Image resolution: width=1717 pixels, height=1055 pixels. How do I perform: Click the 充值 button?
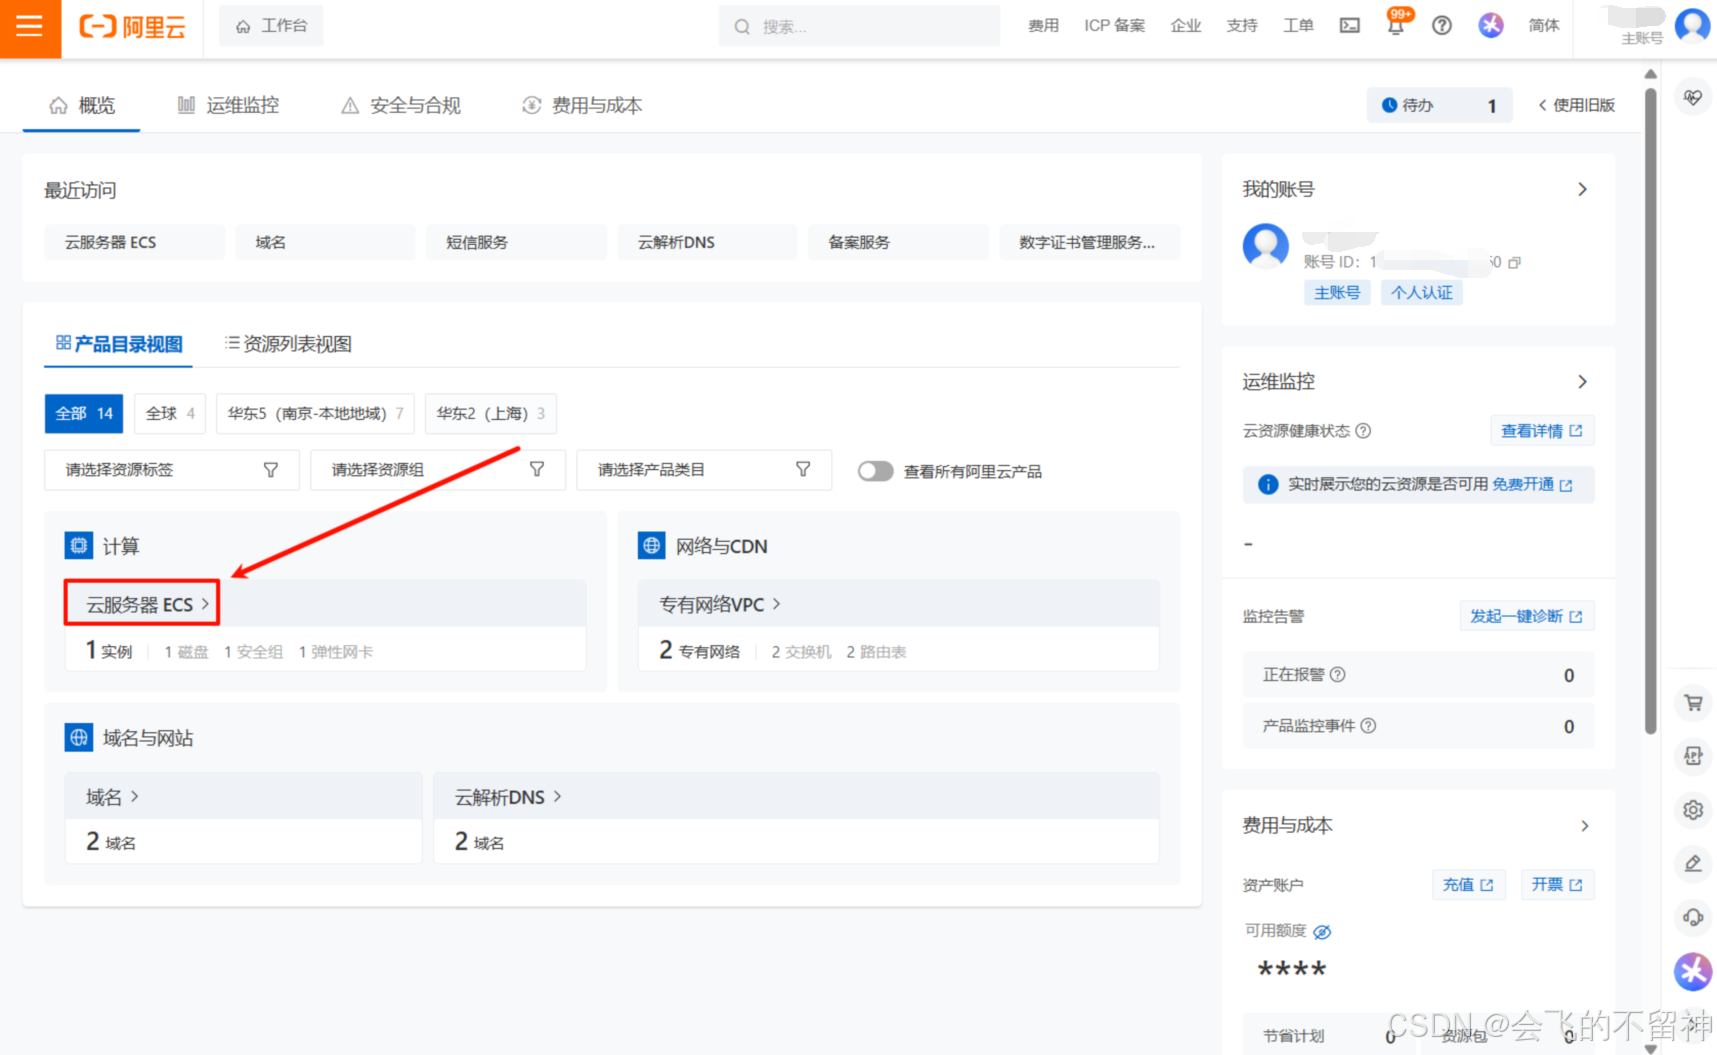click(1468, 885)
